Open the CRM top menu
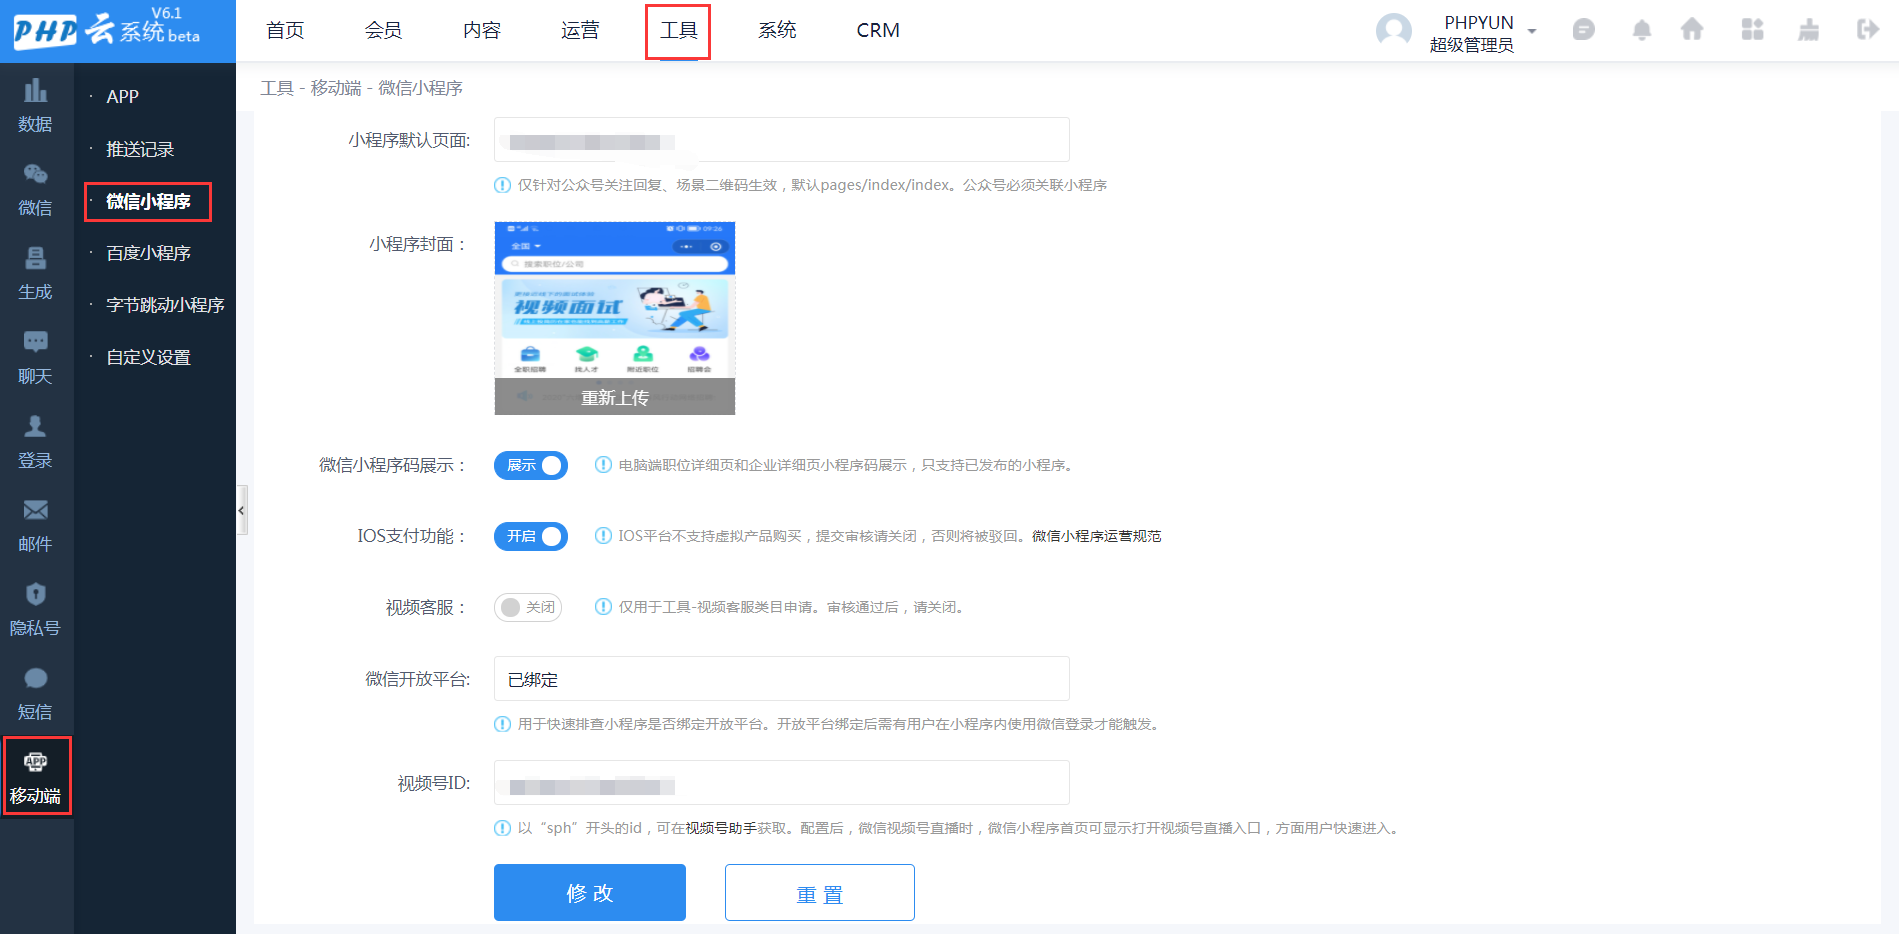1899x934 pixels. [x=878, y=31]
